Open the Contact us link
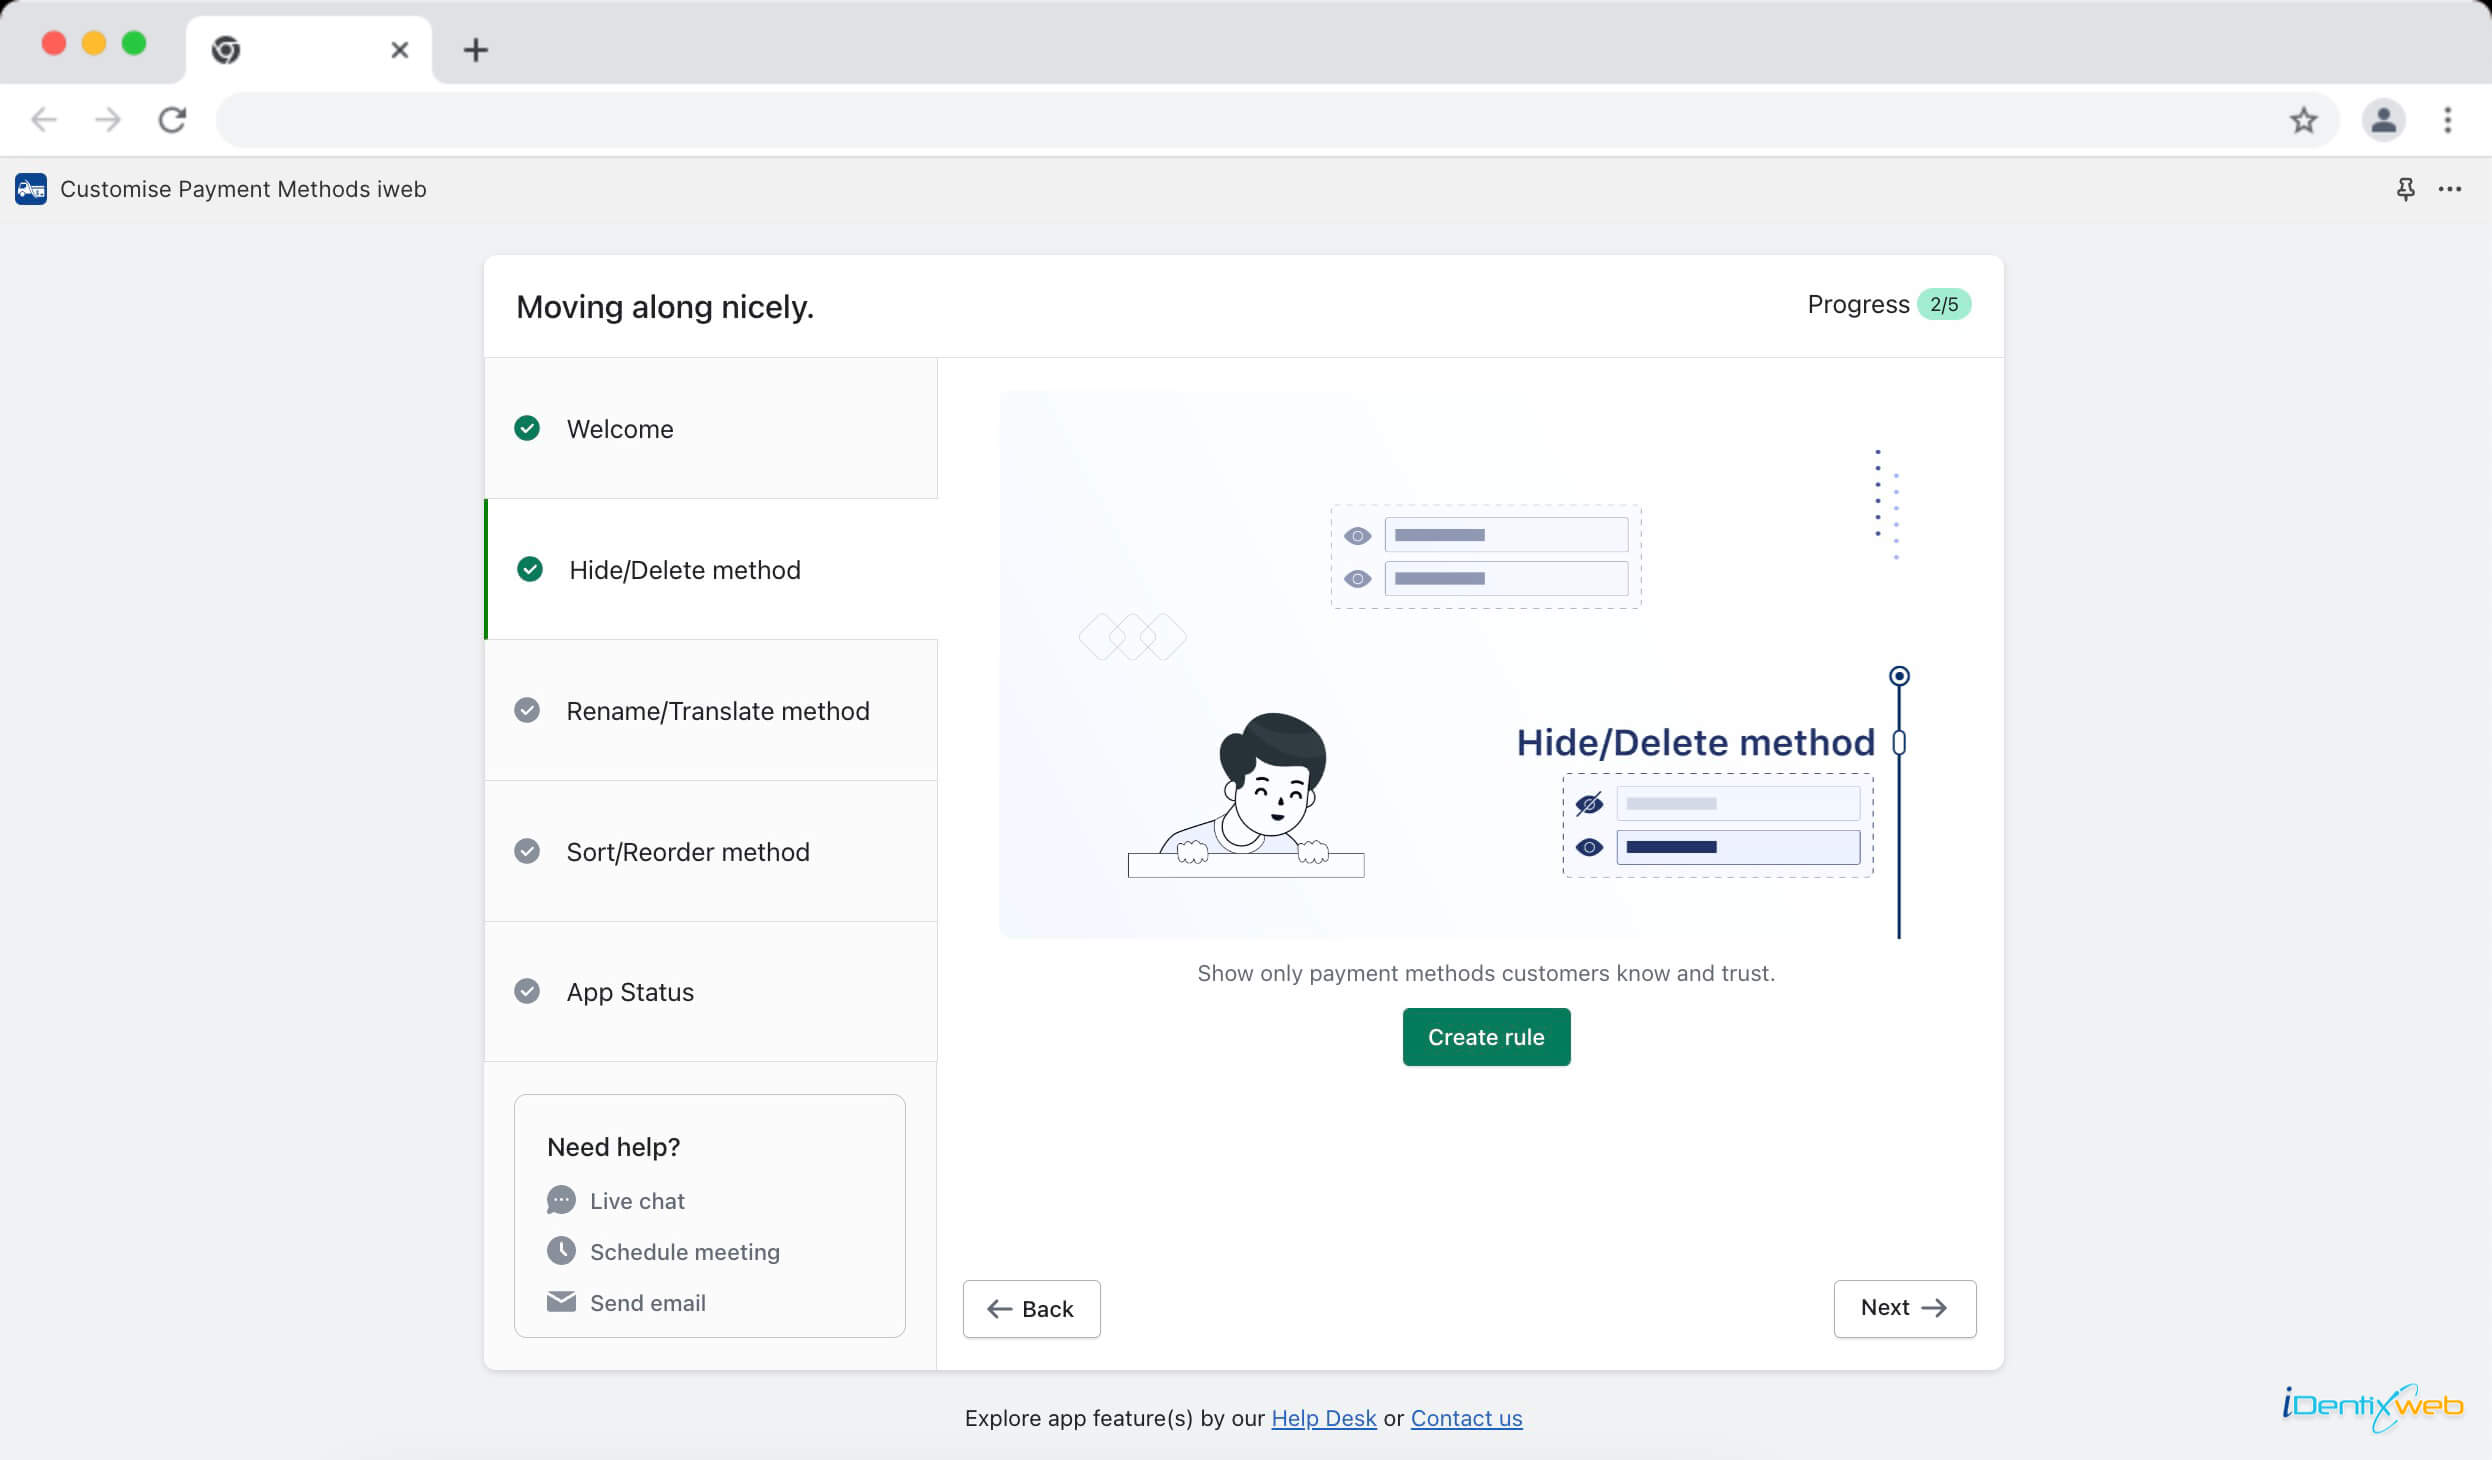This screenshot has width=2492, height=1460. click(x=1466, y=1418)
